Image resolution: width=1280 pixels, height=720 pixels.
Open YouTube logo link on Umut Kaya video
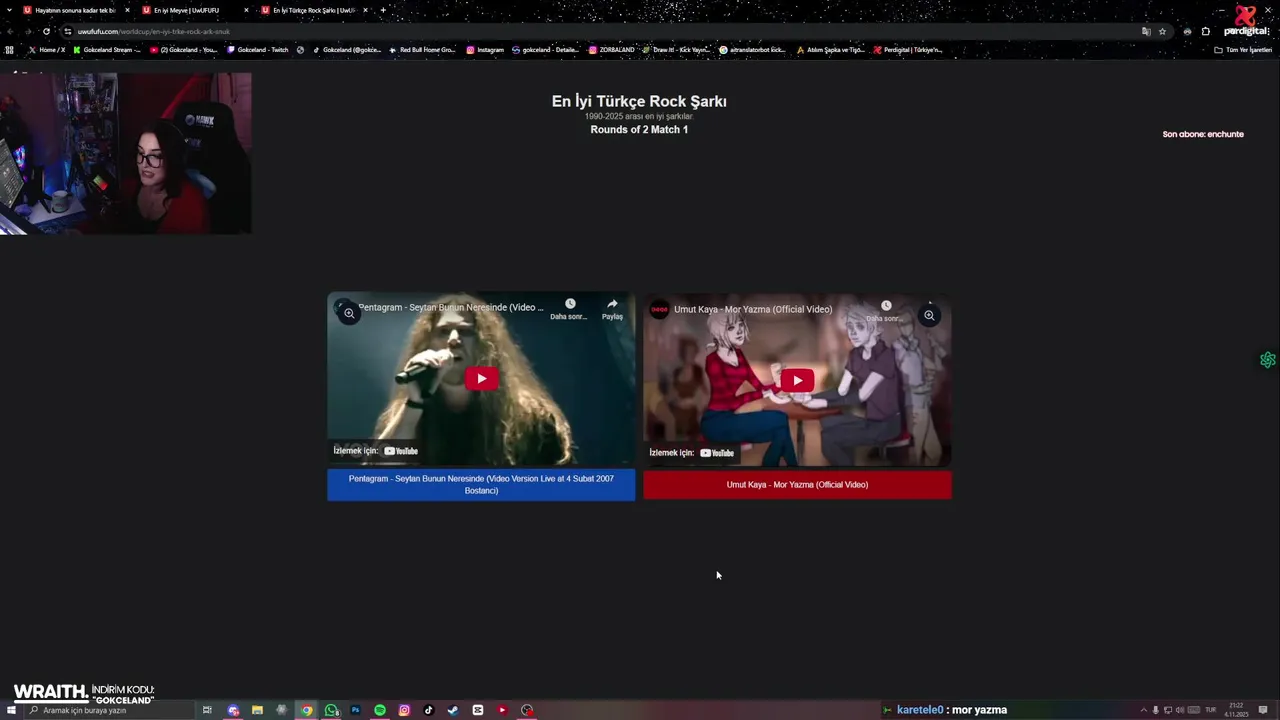[717, 453]
